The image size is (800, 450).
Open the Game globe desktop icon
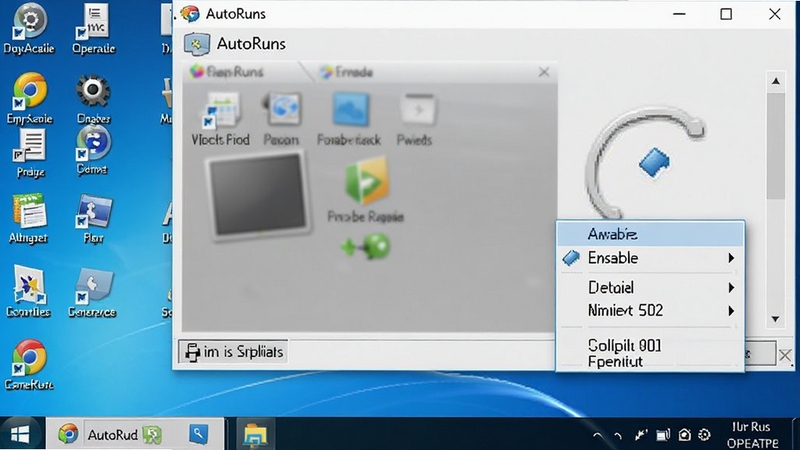click(x=93, y=150)
